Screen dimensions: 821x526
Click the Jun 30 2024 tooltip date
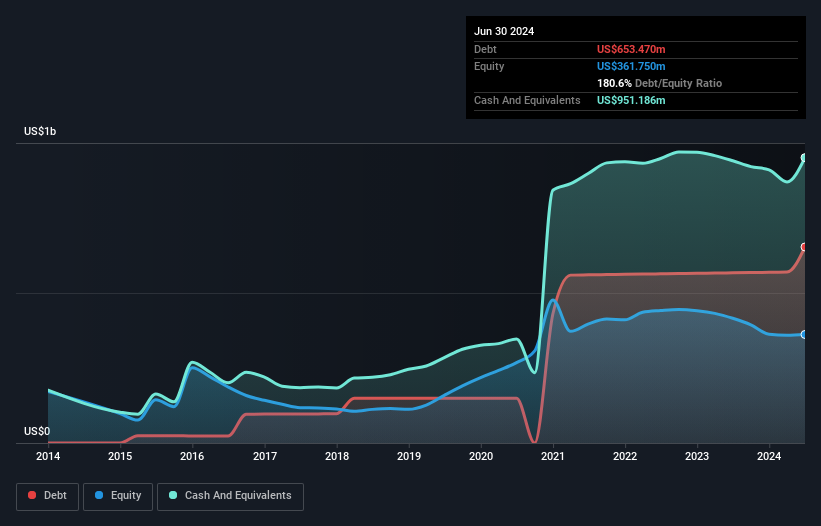click(504, 31)
